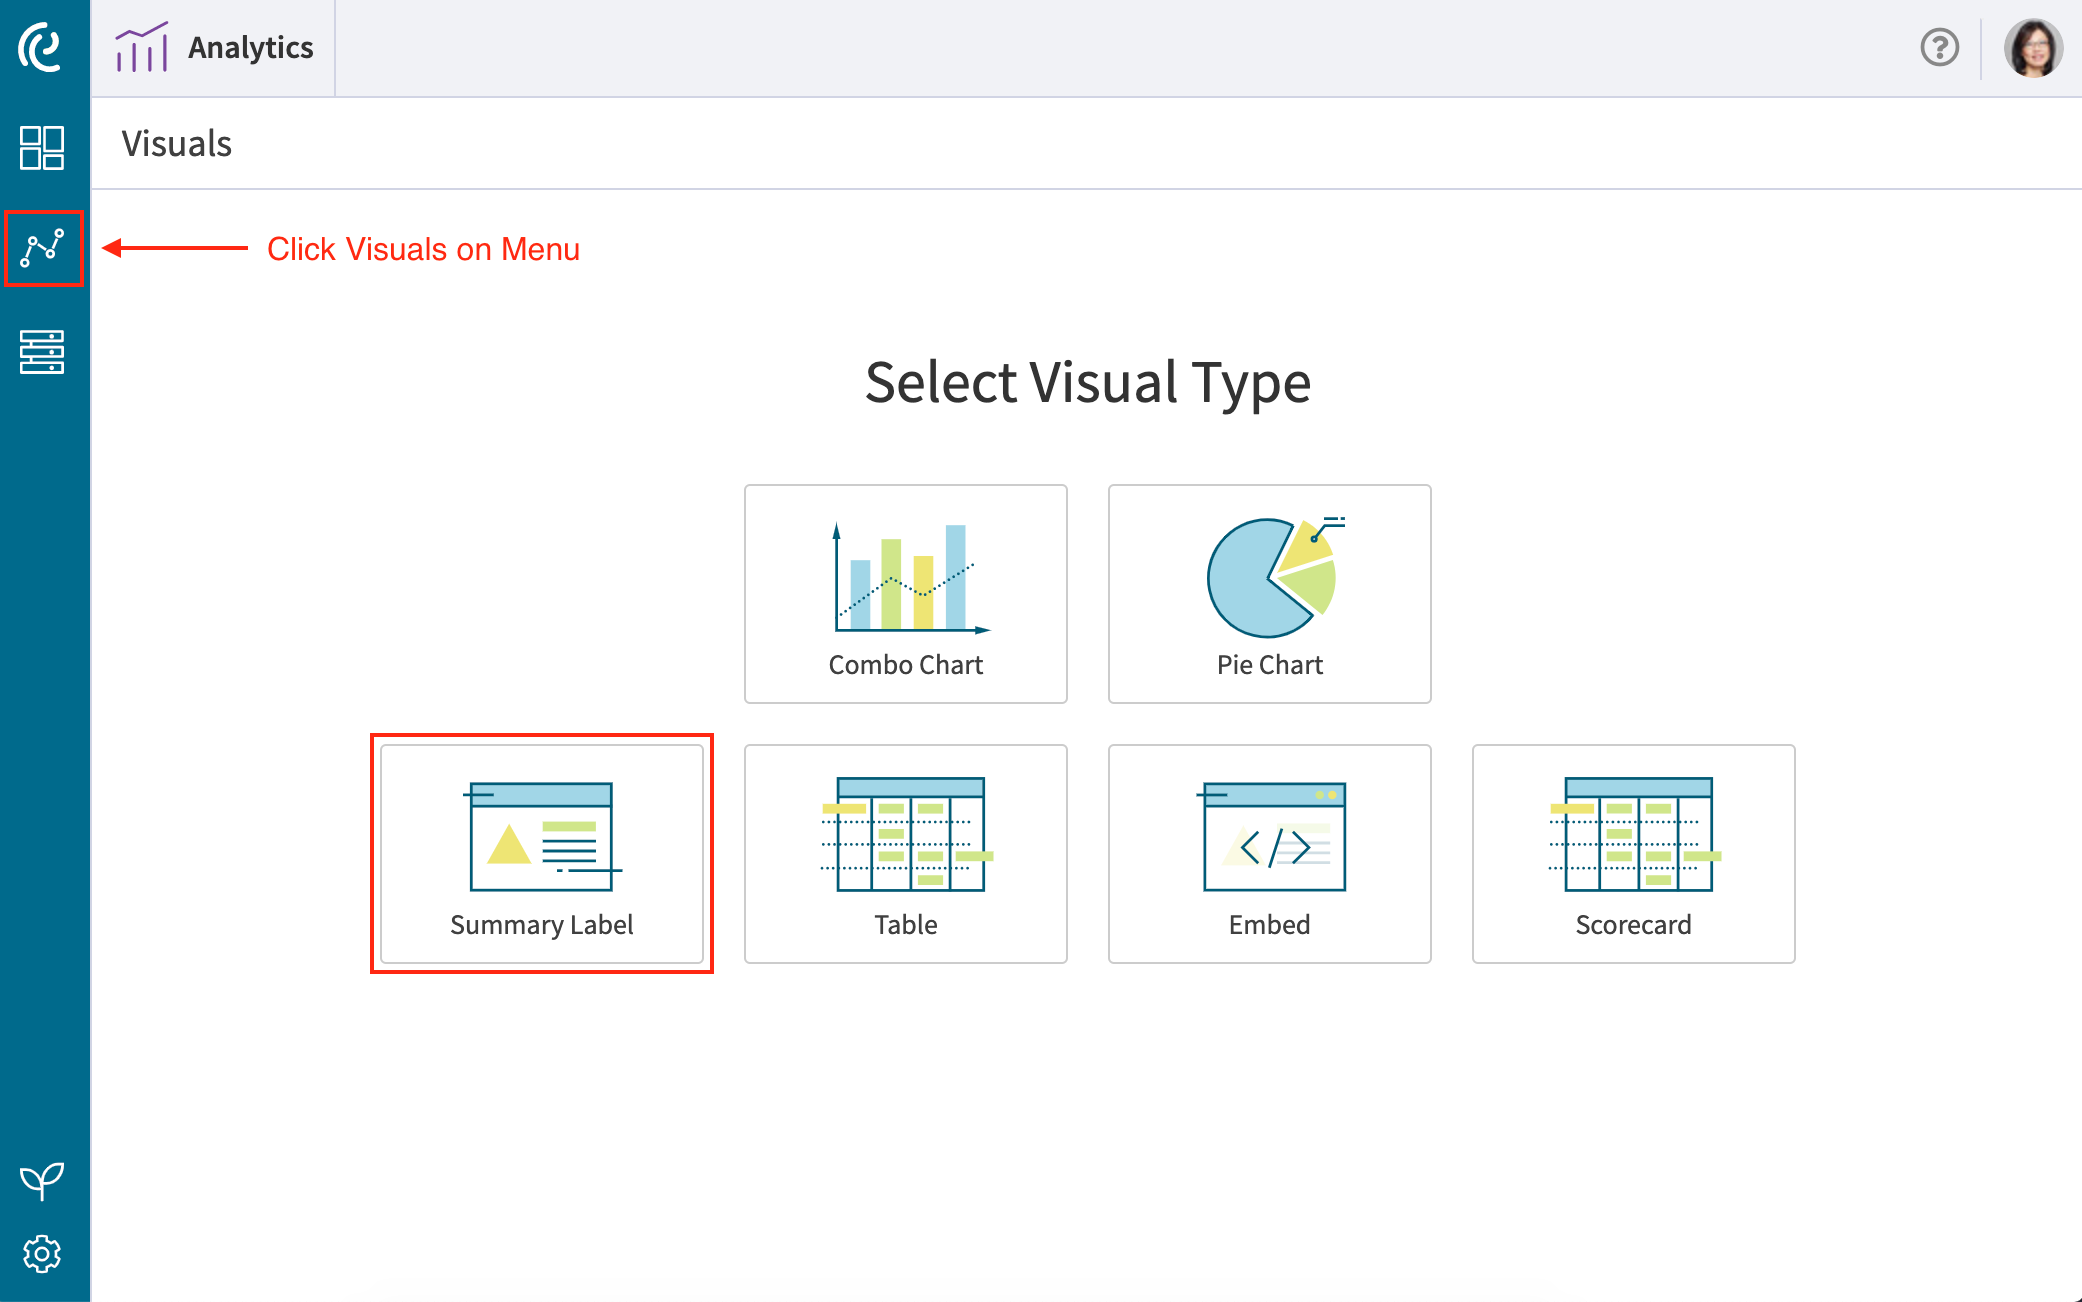Image resolution: width=2082 pixels, height=1302 pixels.
Task: Click the Datasets icon in the sidebar
Action: tap(43, 352)
